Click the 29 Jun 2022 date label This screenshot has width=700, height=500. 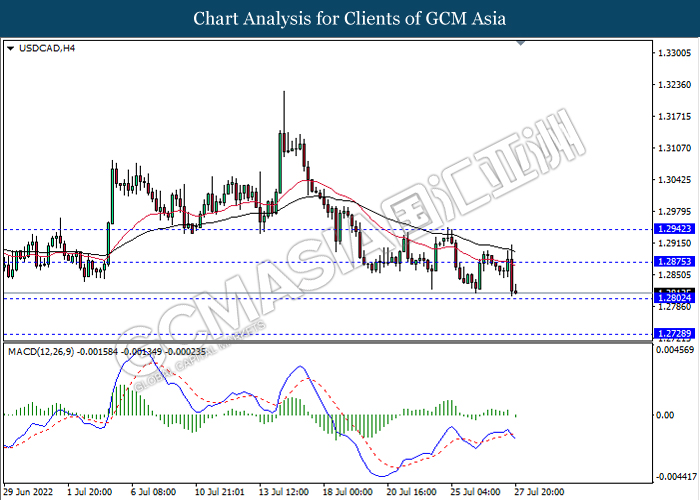[28, 492]
